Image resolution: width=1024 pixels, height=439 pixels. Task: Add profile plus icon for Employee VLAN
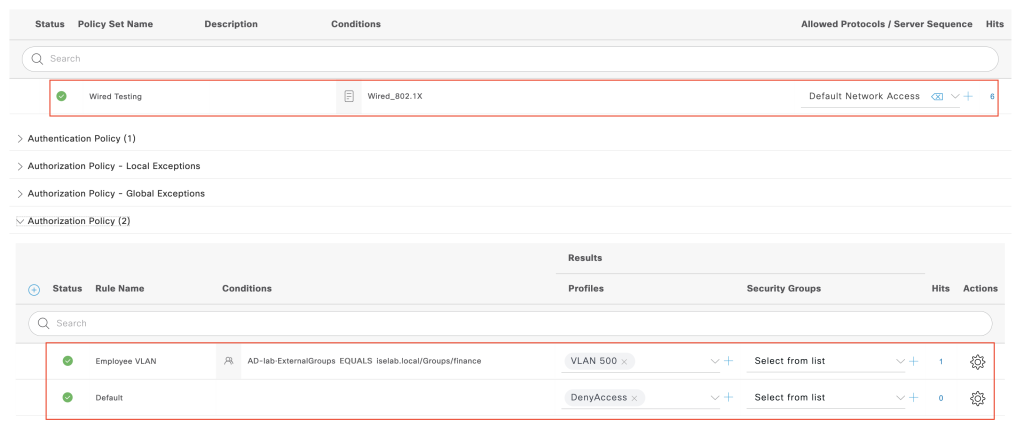[729, 361]
